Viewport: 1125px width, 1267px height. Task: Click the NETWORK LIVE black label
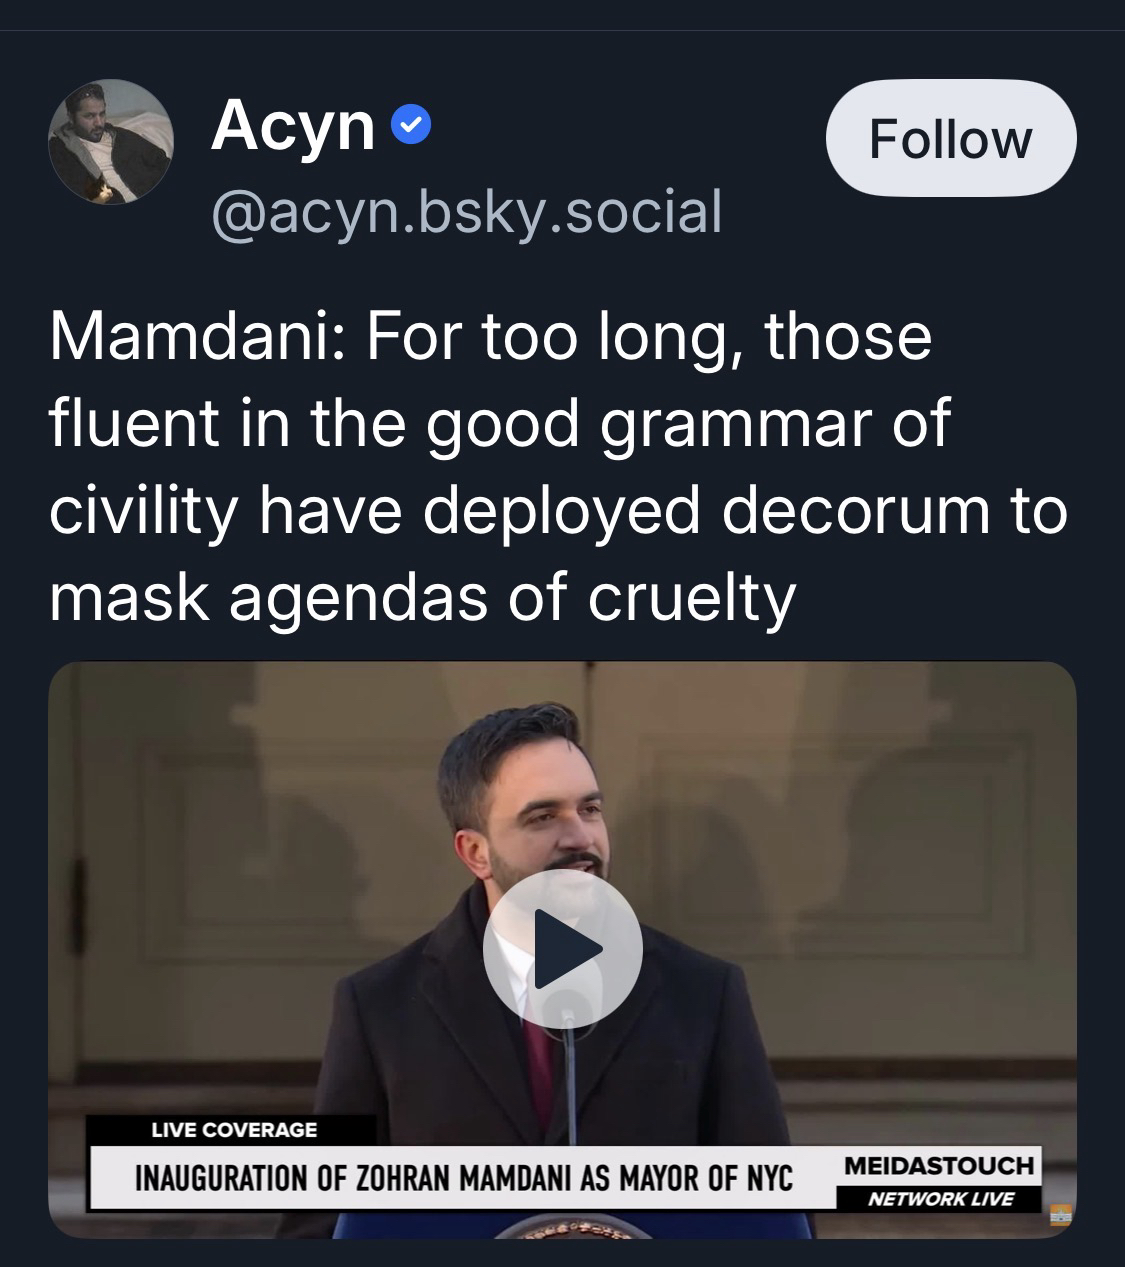point(940,1198)
